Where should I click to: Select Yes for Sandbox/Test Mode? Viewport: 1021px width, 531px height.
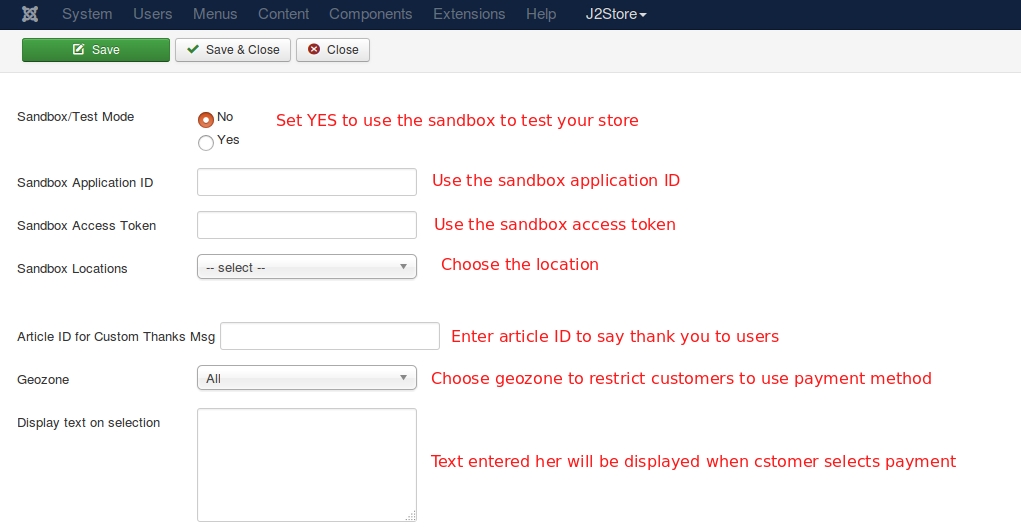coord(206,143)
